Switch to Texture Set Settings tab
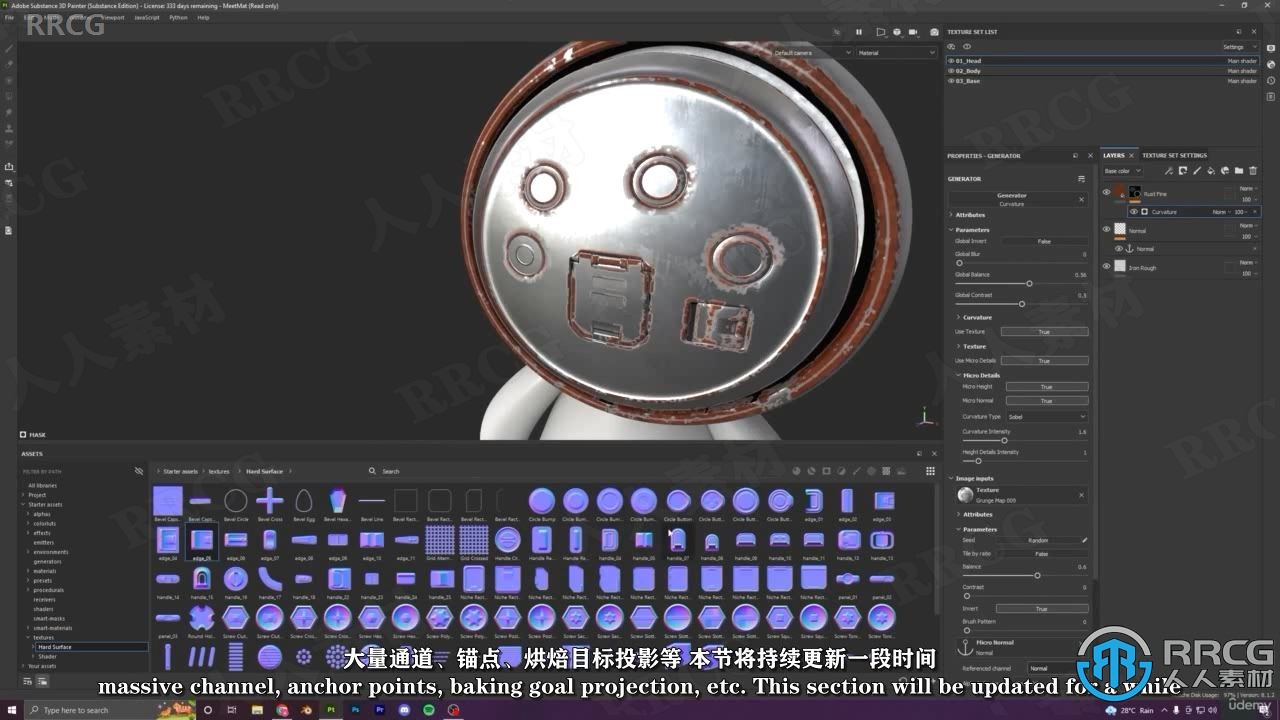Screen dimensions: 1280x720 point(1175,155)
